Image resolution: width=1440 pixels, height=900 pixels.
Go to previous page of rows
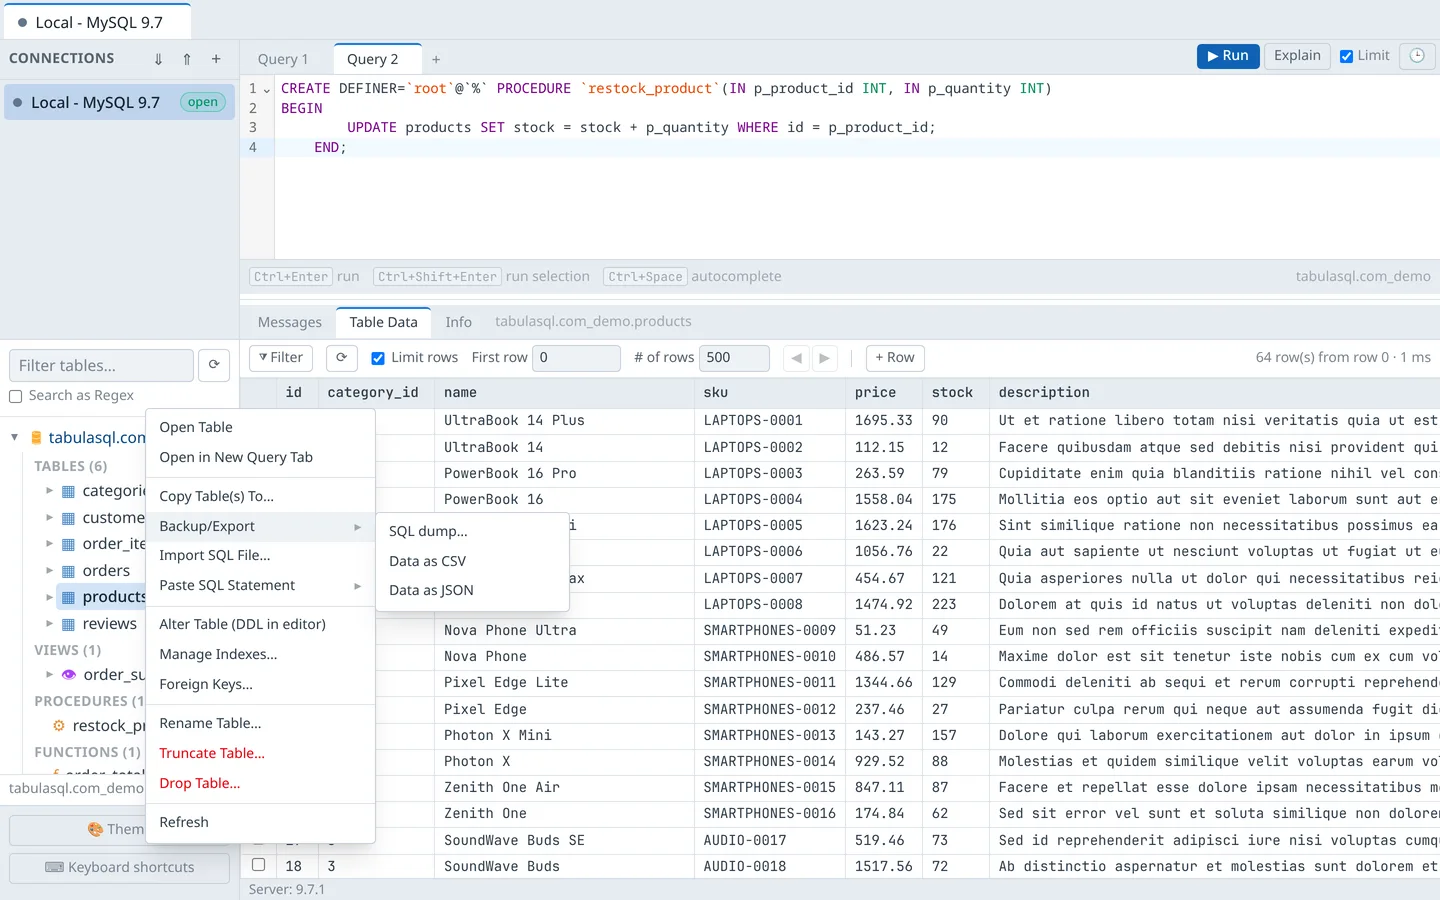(796, 358)
